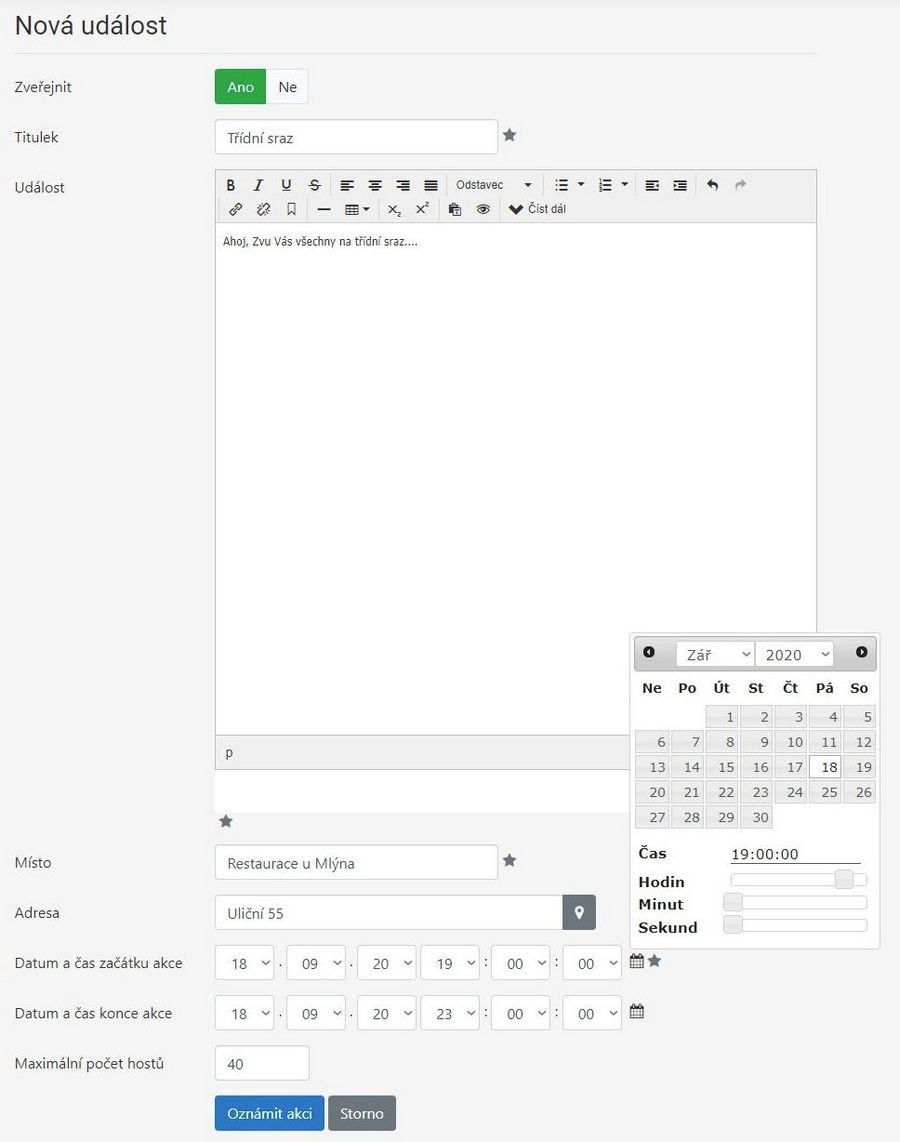900x1142 pixels.
Task: Open the Odstavec paragraph format dropdown
Action: pyautogui.click(x=494, y=185)
